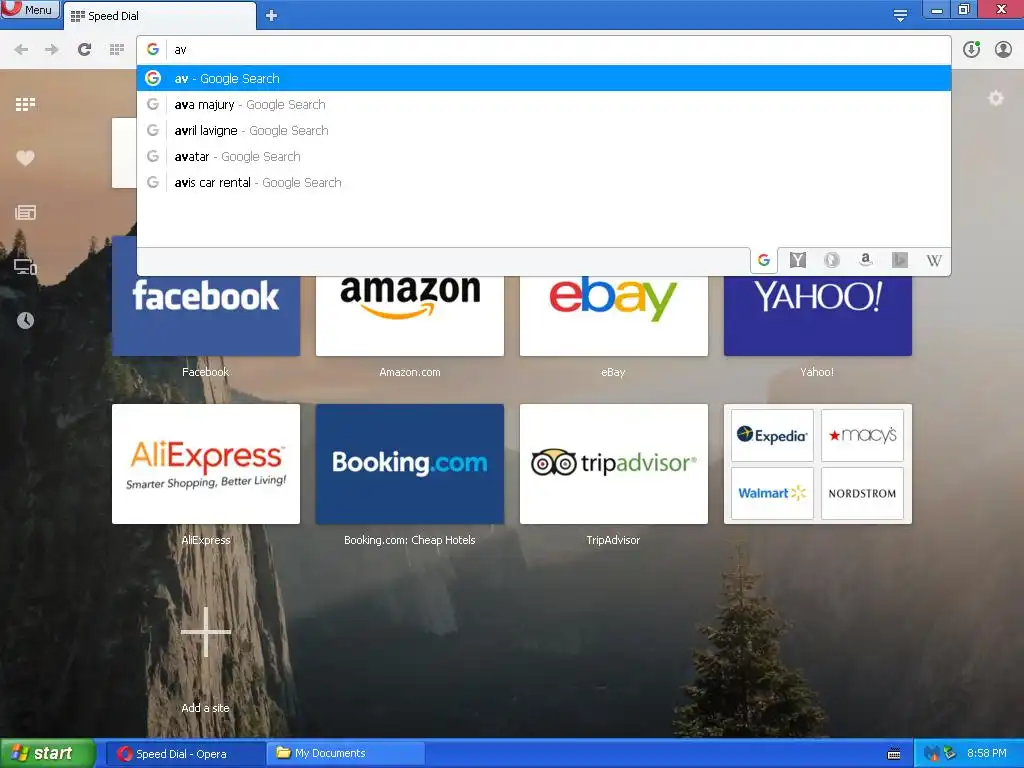The width and height of the screenshot is (1024, 768).
Task: Open the Amazon.com speed dial tile
Action: pos(409,315)
